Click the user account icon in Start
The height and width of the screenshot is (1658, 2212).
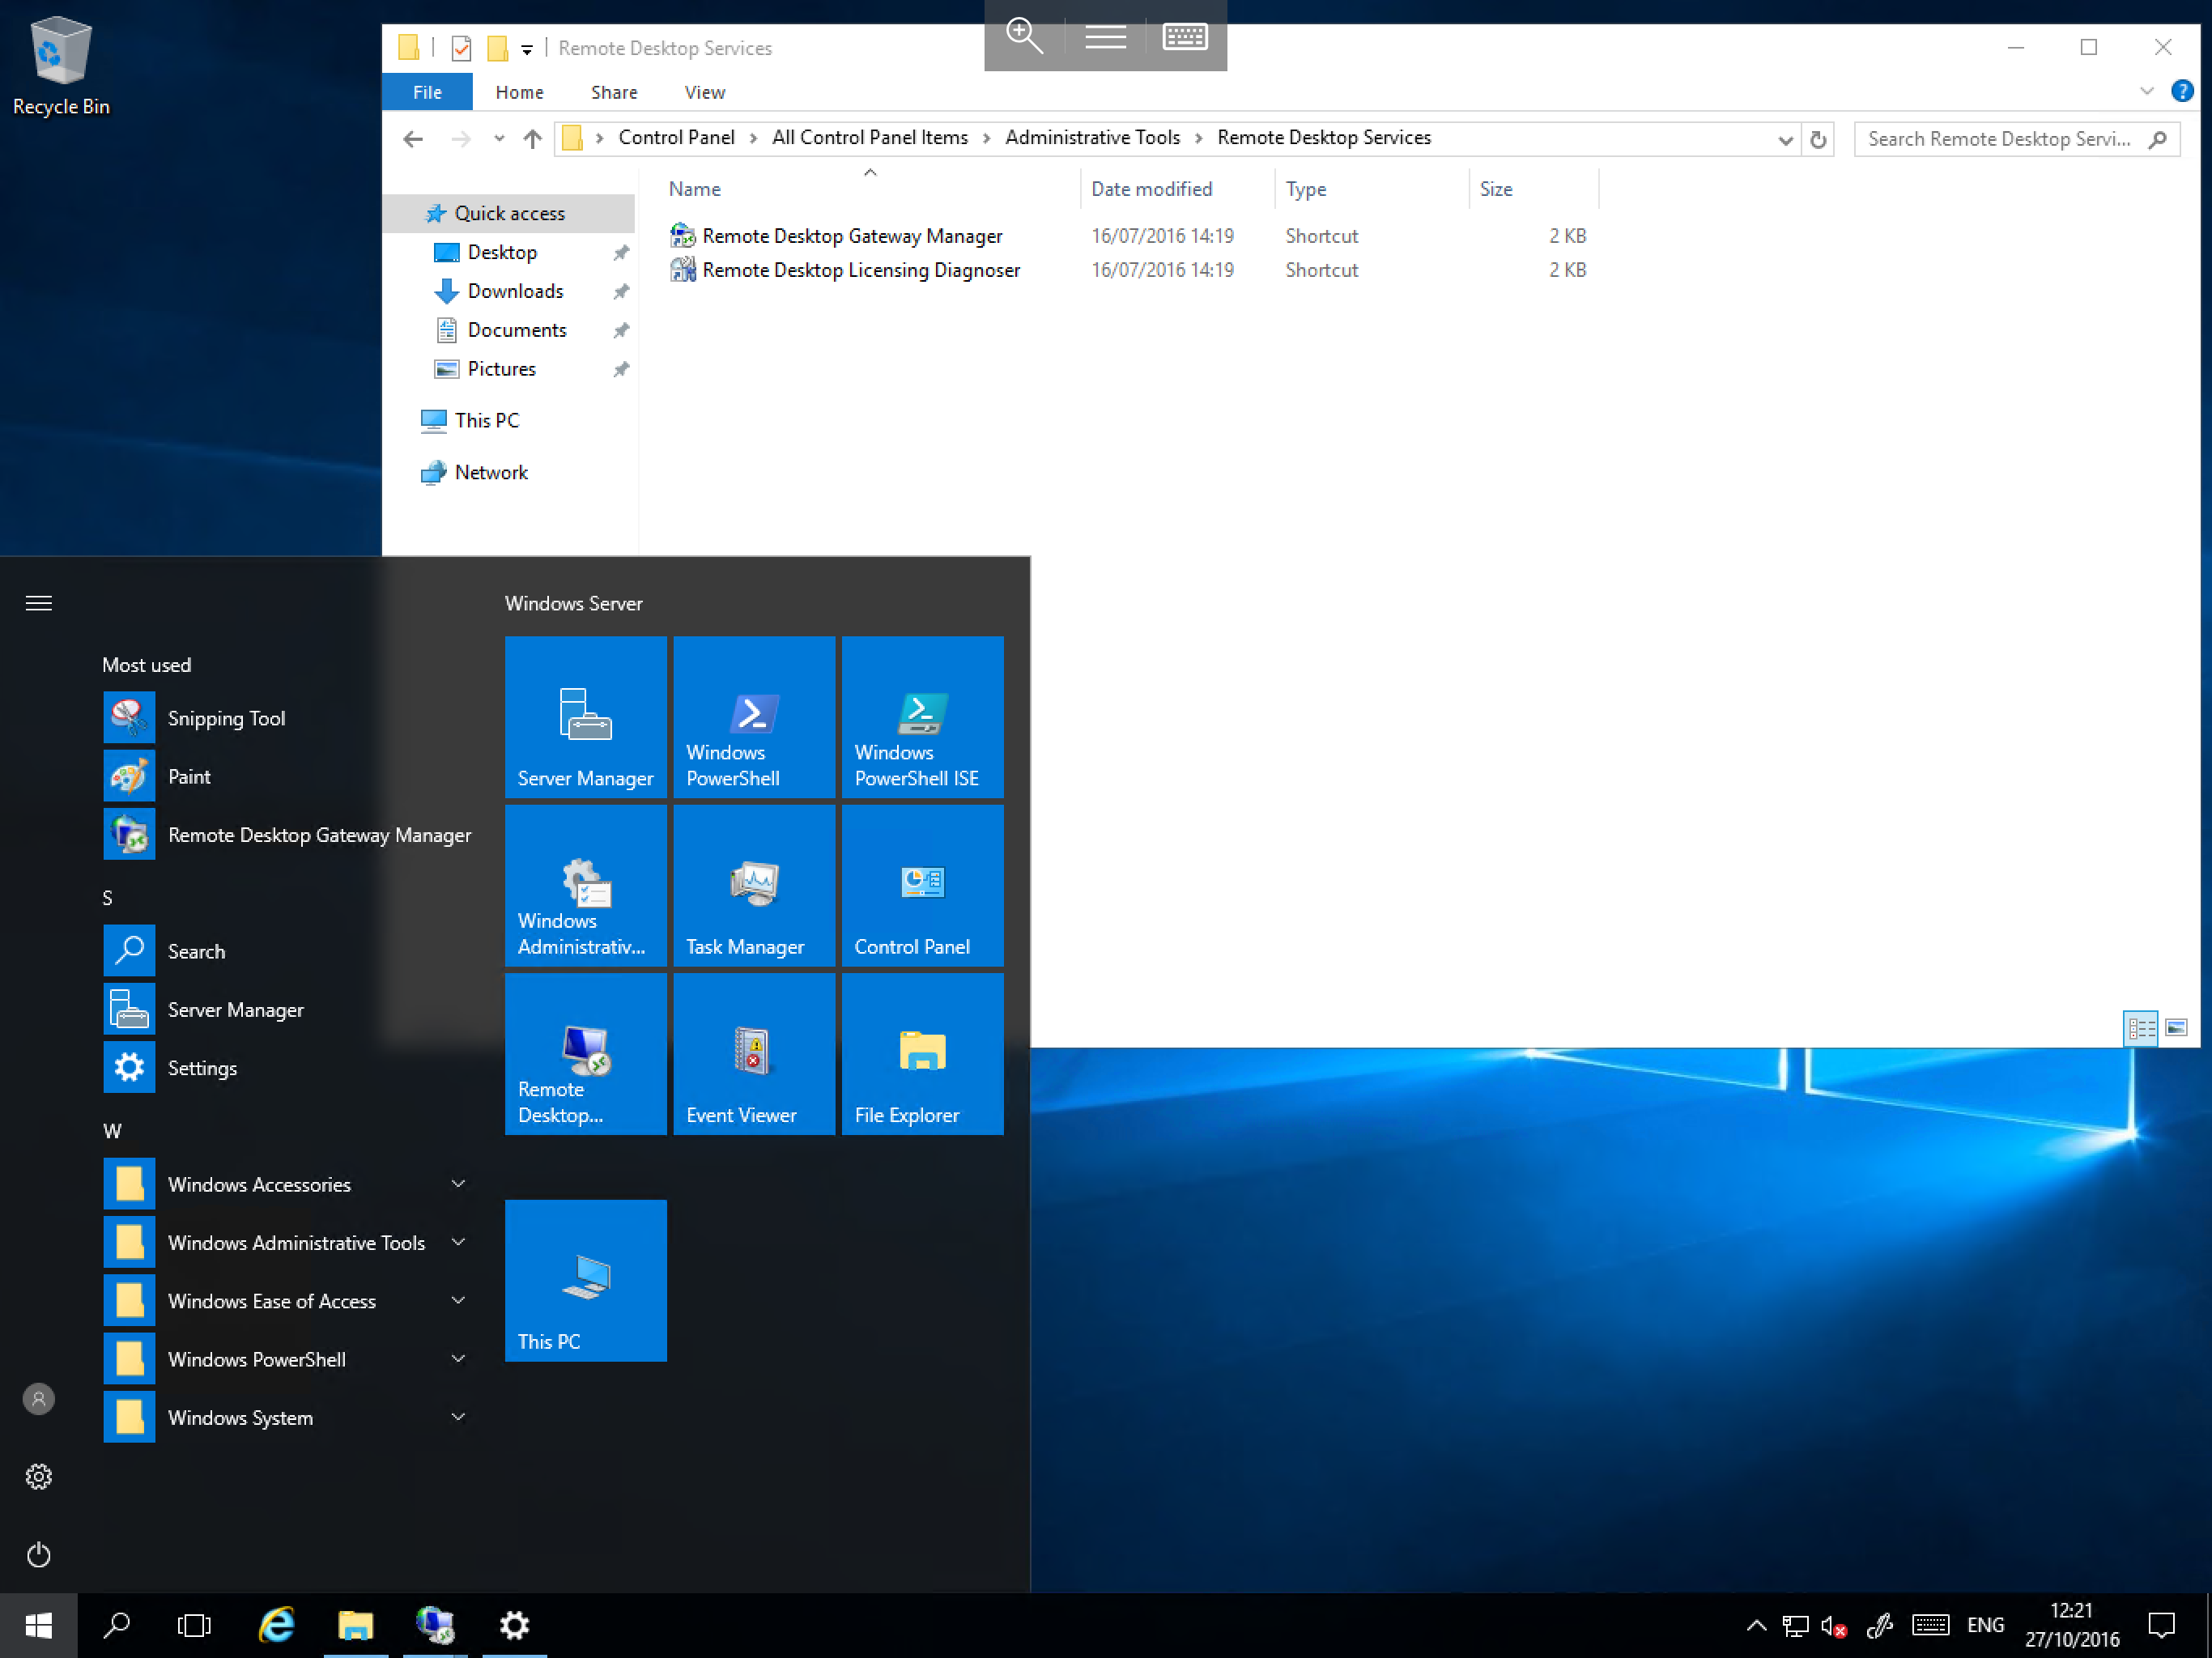coord(39,1398)
